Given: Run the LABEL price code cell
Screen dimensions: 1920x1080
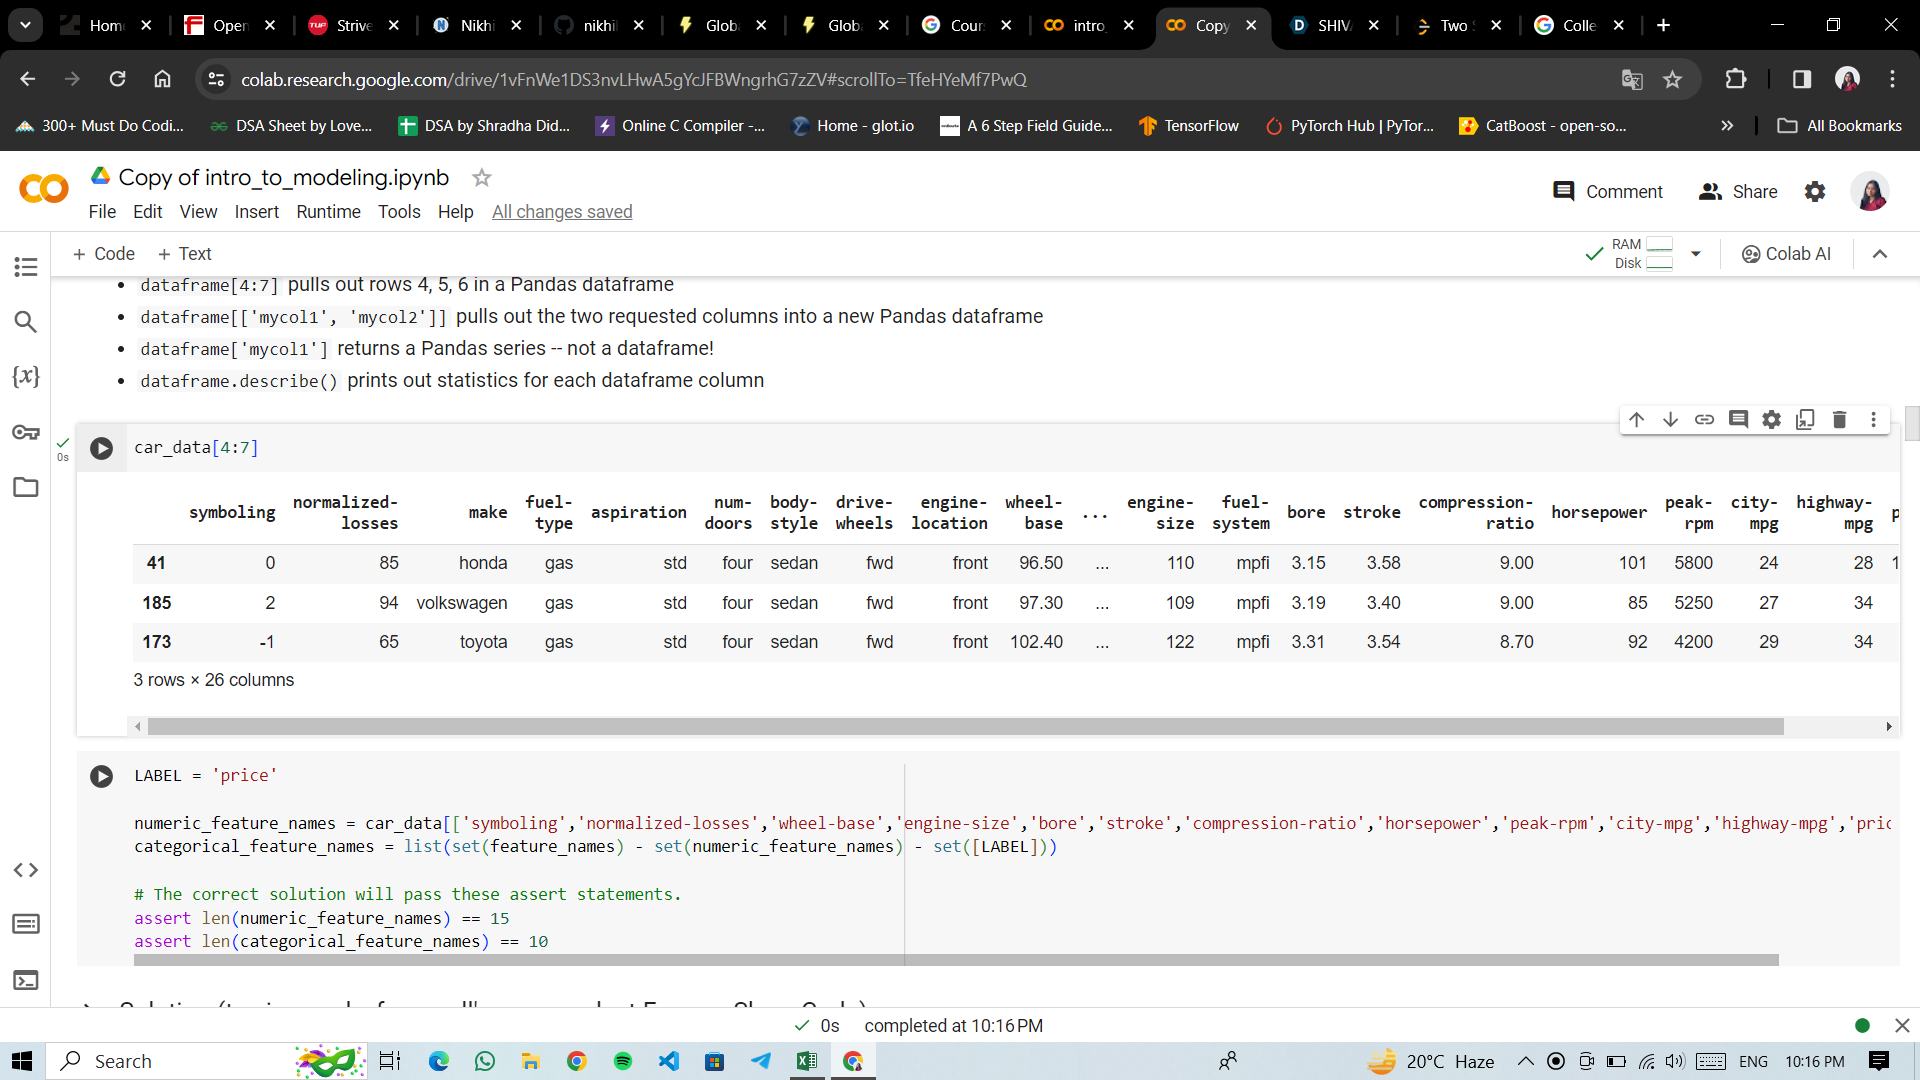Looking at the screenshot, I should [x=102, y=776].
